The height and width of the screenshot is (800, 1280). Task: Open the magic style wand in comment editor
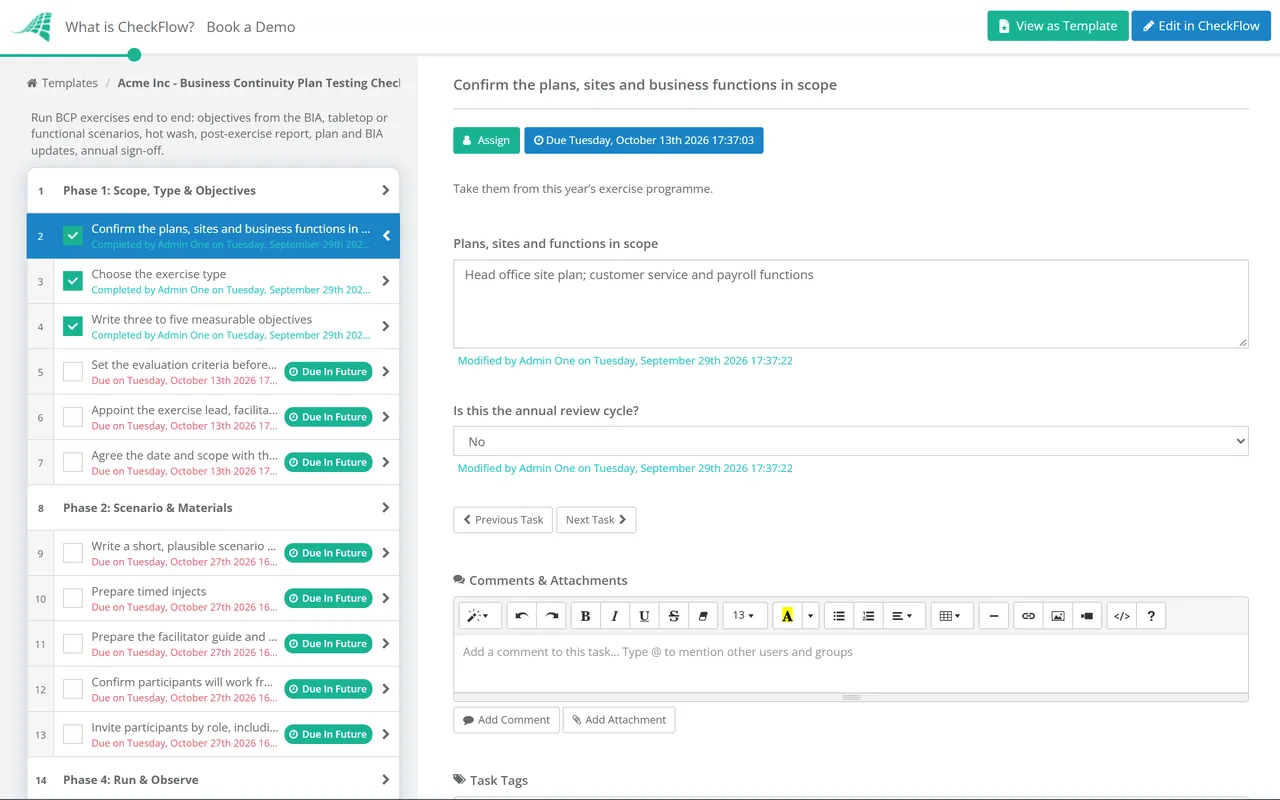[x=480, y=616]
